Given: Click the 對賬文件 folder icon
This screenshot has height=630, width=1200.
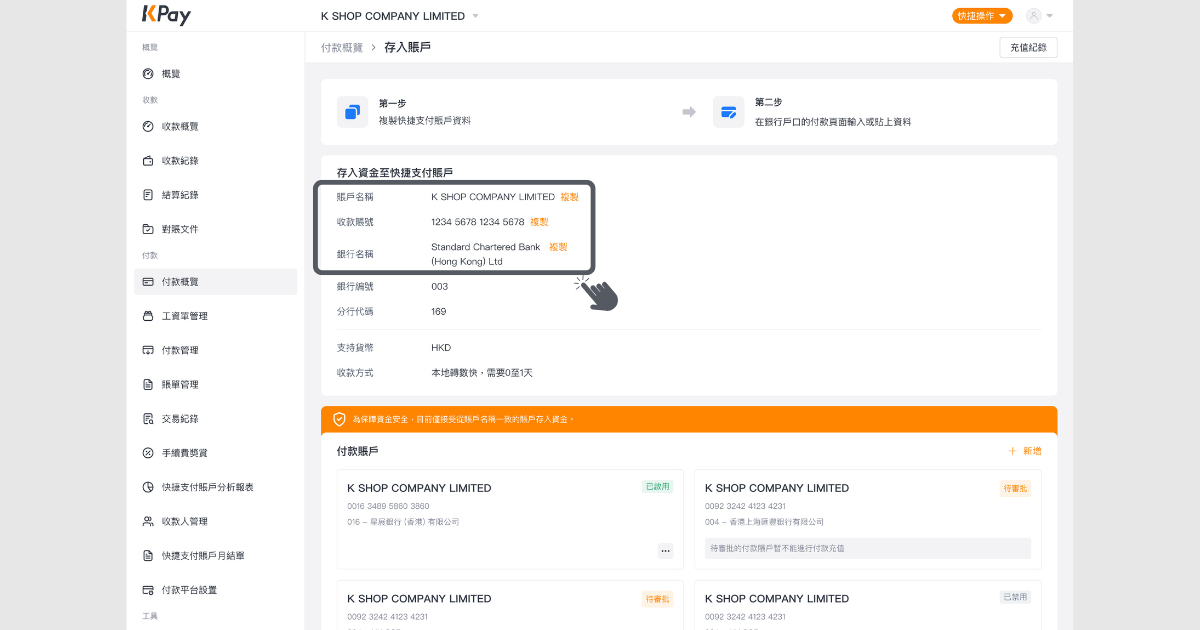Looking at the screenshot, I should click(148, 229).
